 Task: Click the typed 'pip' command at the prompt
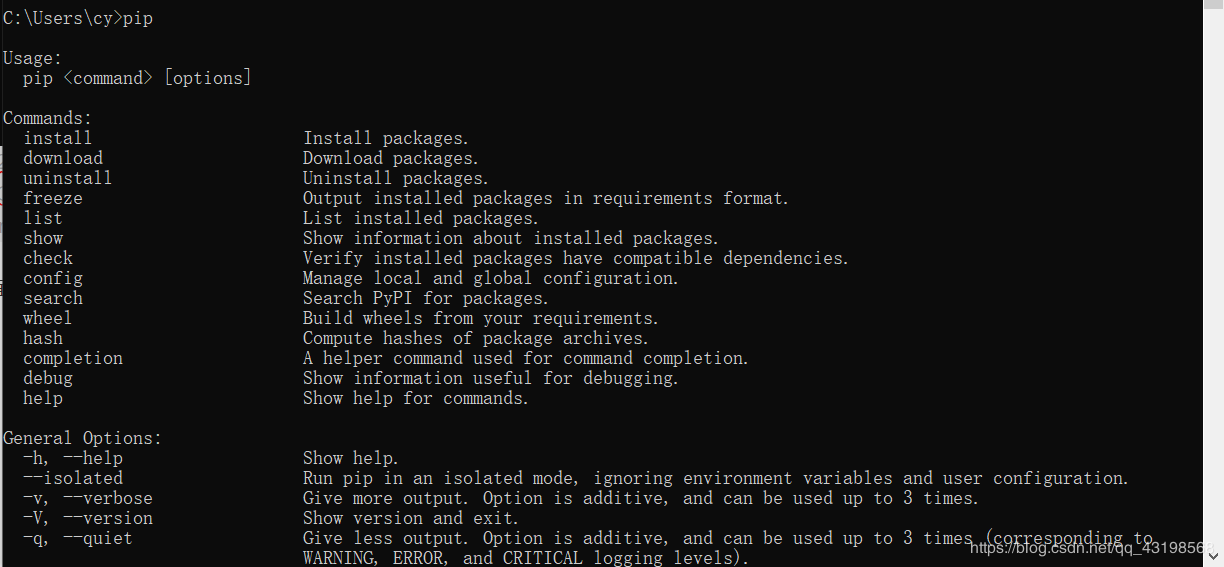138,18
